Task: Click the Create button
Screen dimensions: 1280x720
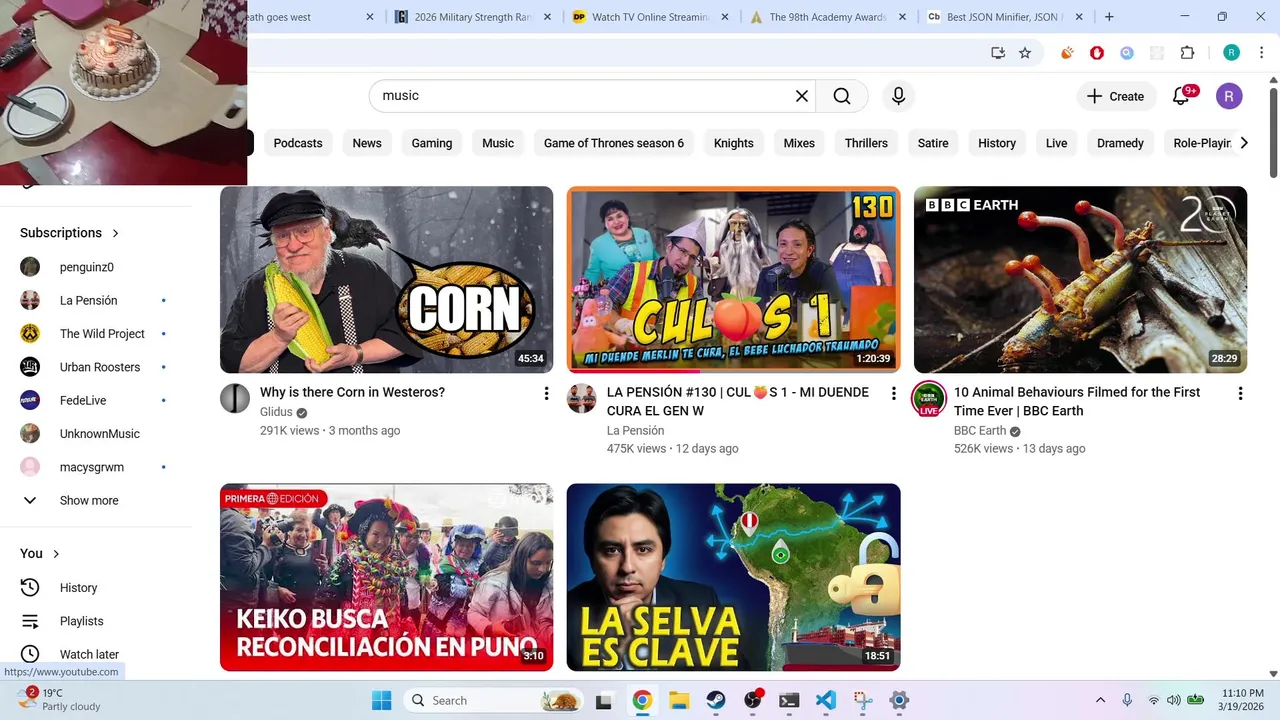Action: point(1115,96)
